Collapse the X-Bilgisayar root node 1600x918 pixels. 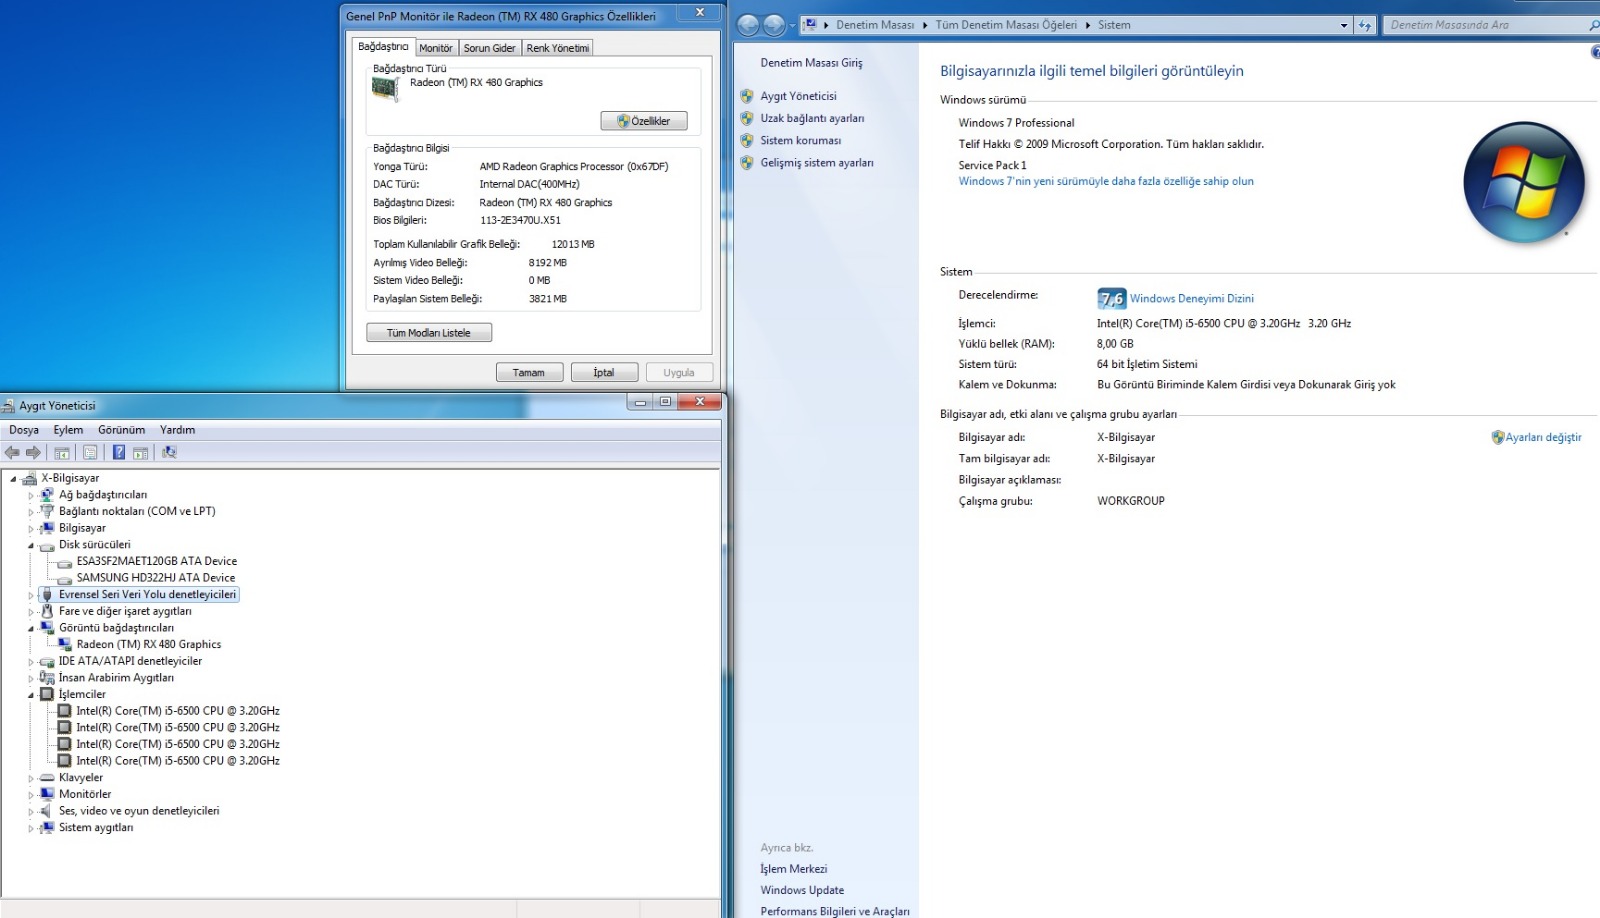[x=14, y=479]
